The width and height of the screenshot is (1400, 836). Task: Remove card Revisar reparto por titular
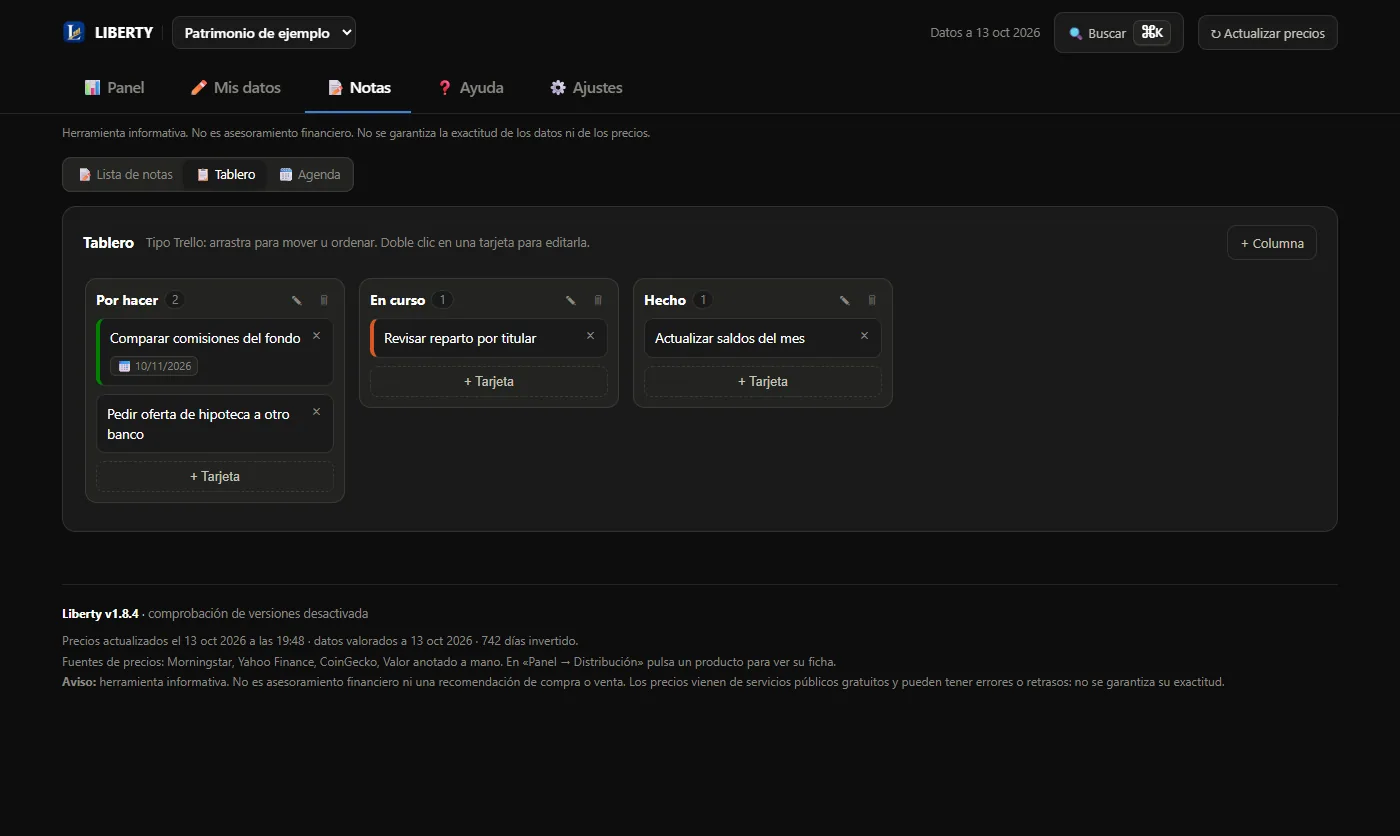[x=590, y=336]
